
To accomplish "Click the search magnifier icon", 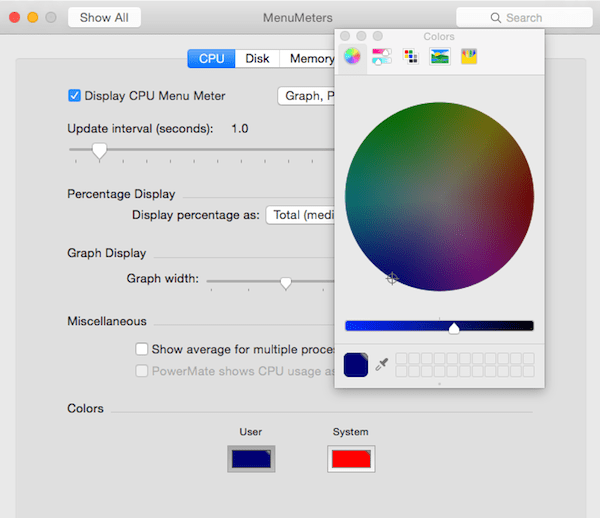I will 496,18.
